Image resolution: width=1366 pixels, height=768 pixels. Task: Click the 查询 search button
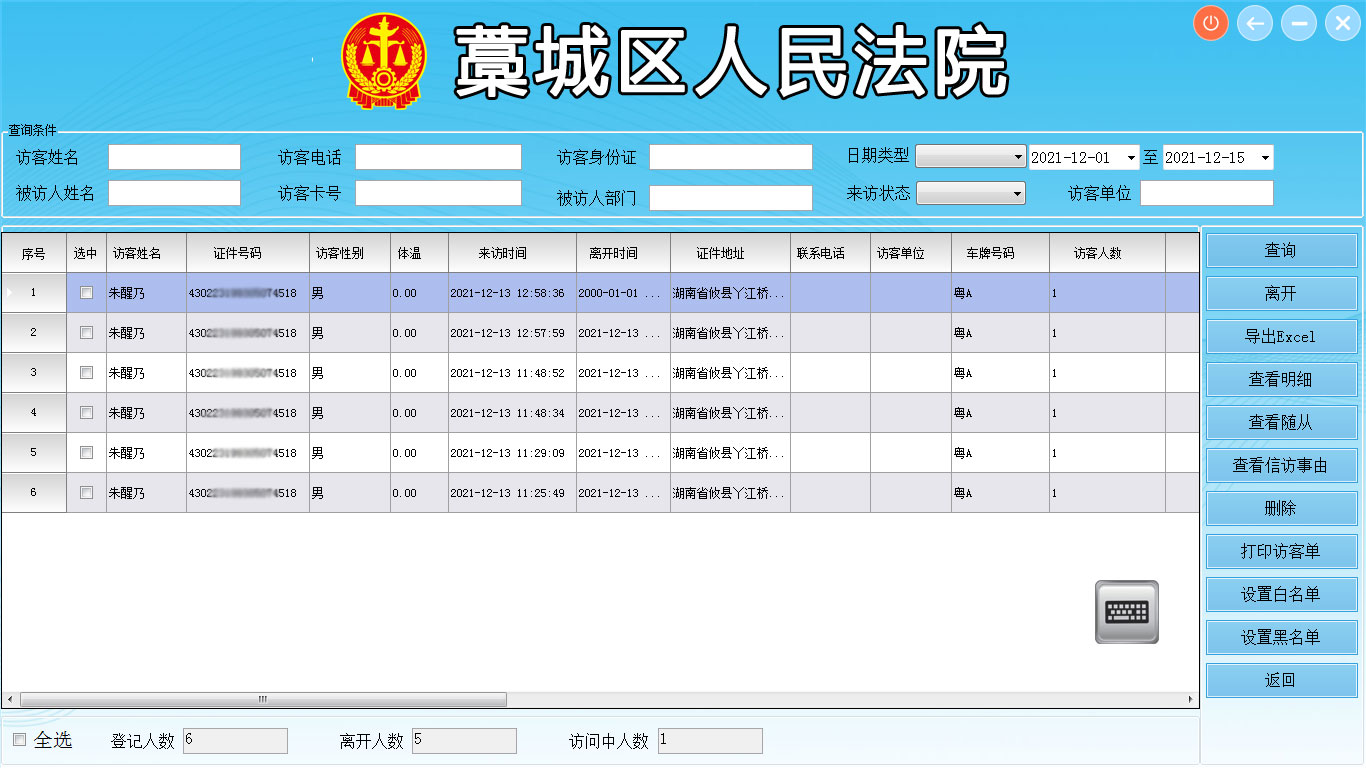coord(1281,250)
